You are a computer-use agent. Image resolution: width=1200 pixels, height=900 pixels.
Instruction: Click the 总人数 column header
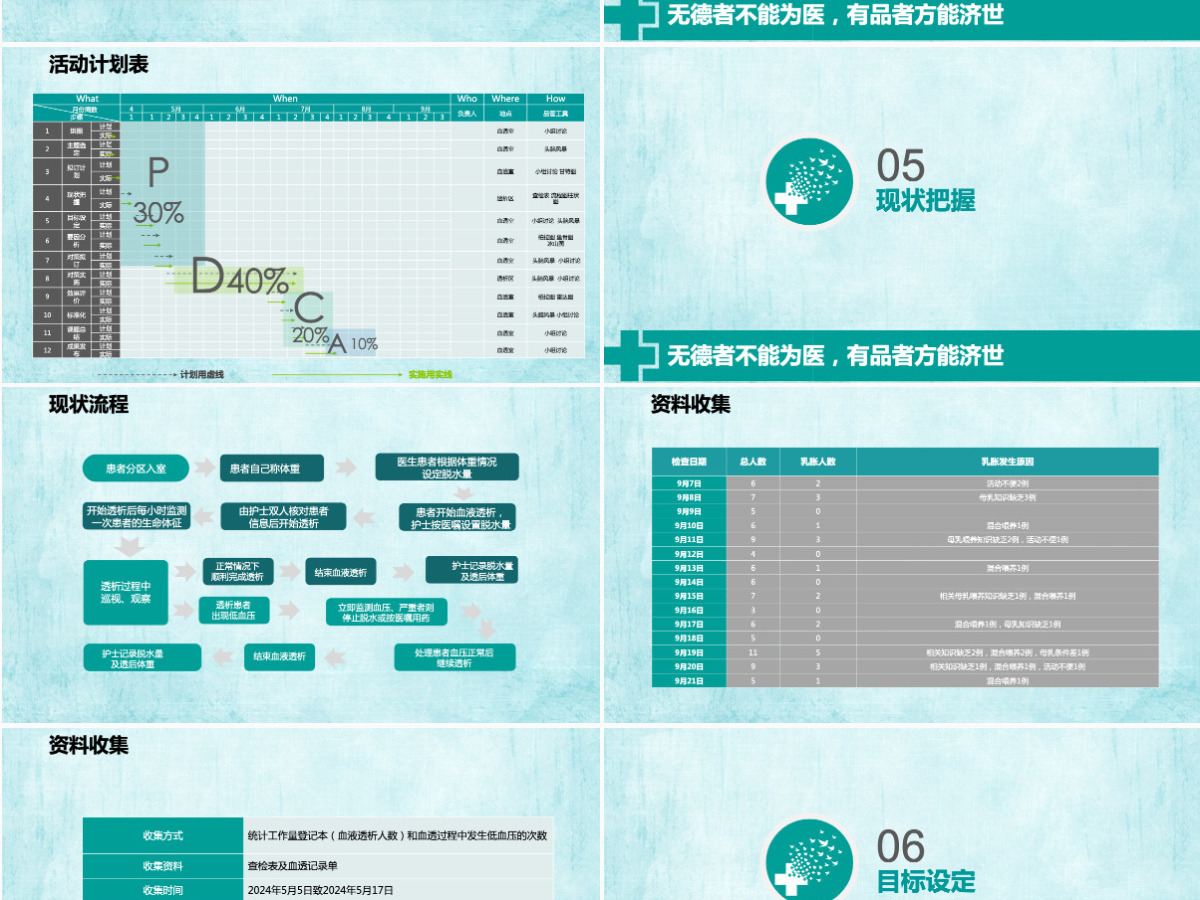coord(753,462)
